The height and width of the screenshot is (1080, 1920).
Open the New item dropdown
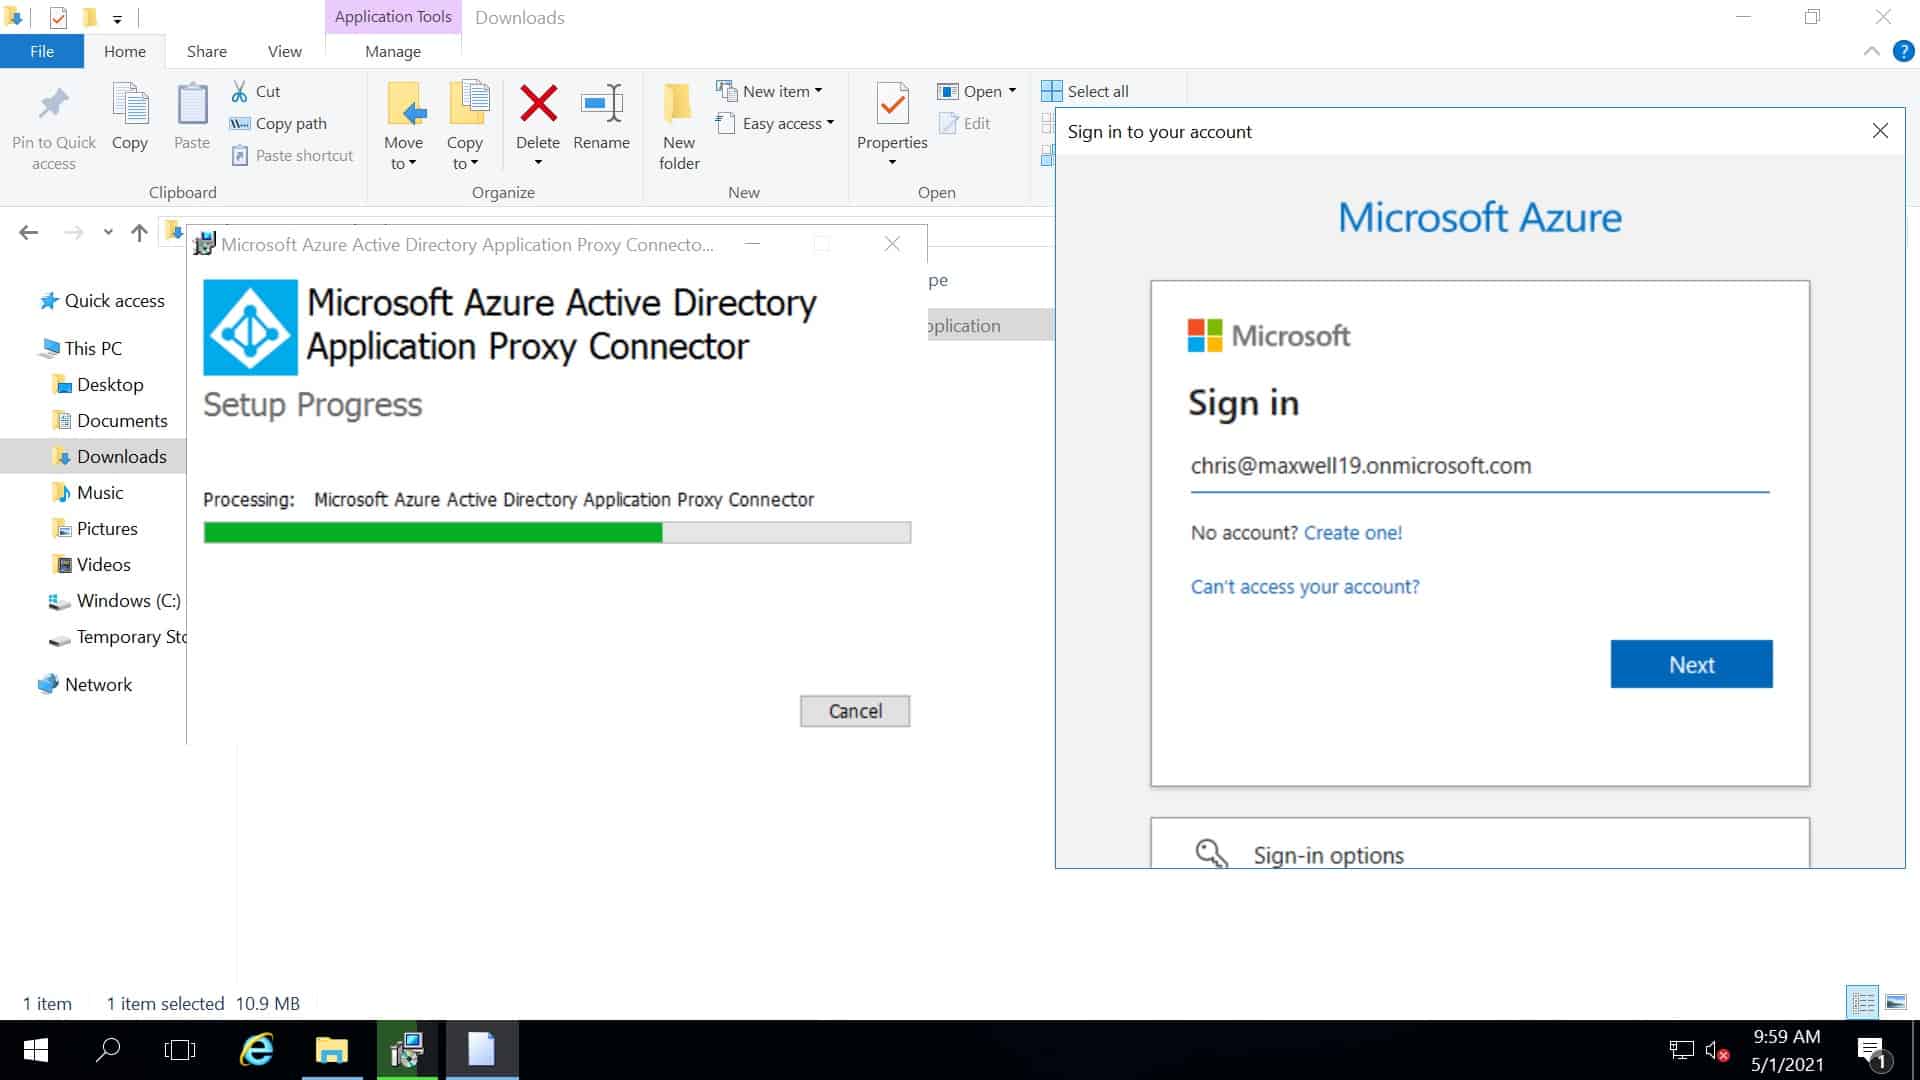click(x=818, y=91)
